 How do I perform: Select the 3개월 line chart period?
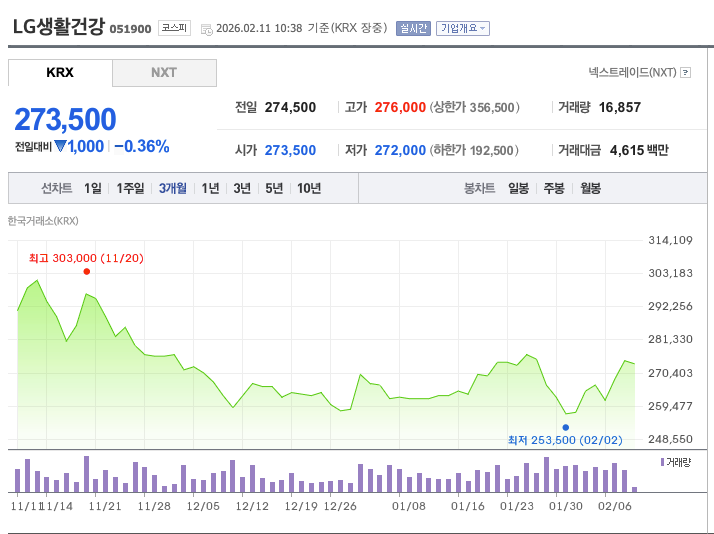point(173,188)
